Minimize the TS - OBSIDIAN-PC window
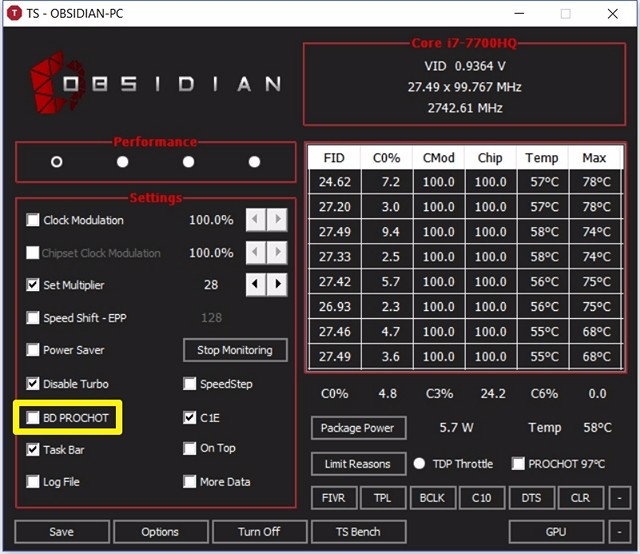The width and height of the screenshot is (640, 554). [x=519, y=13]
